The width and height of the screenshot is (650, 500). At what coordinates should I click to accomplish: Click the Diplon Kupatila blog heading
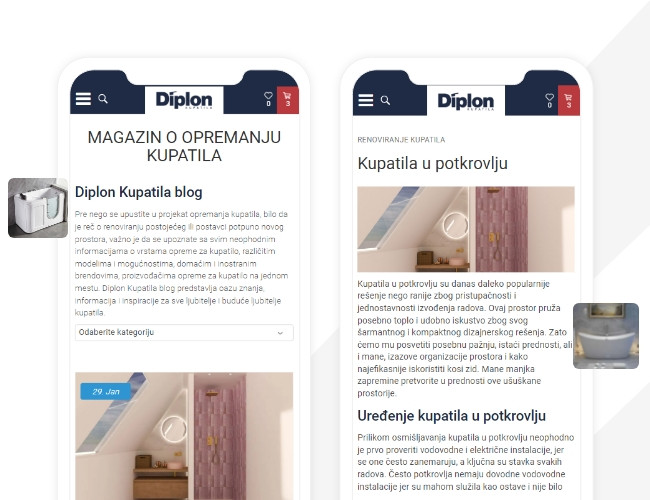[x=138, y=192]
